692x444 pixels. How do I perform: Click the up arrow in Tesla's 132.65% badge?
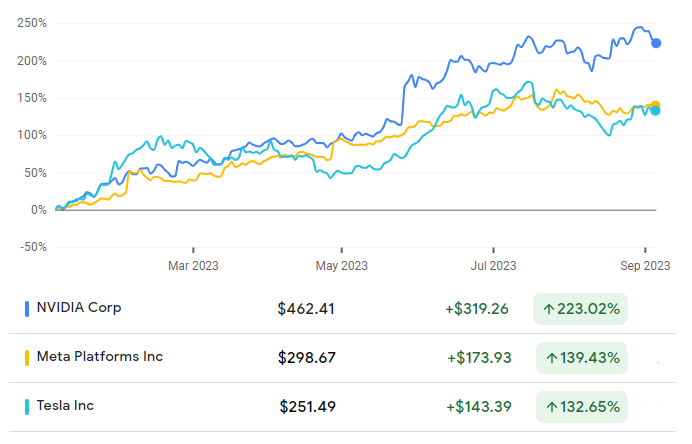pyautogui.click(x=550, y=407)
